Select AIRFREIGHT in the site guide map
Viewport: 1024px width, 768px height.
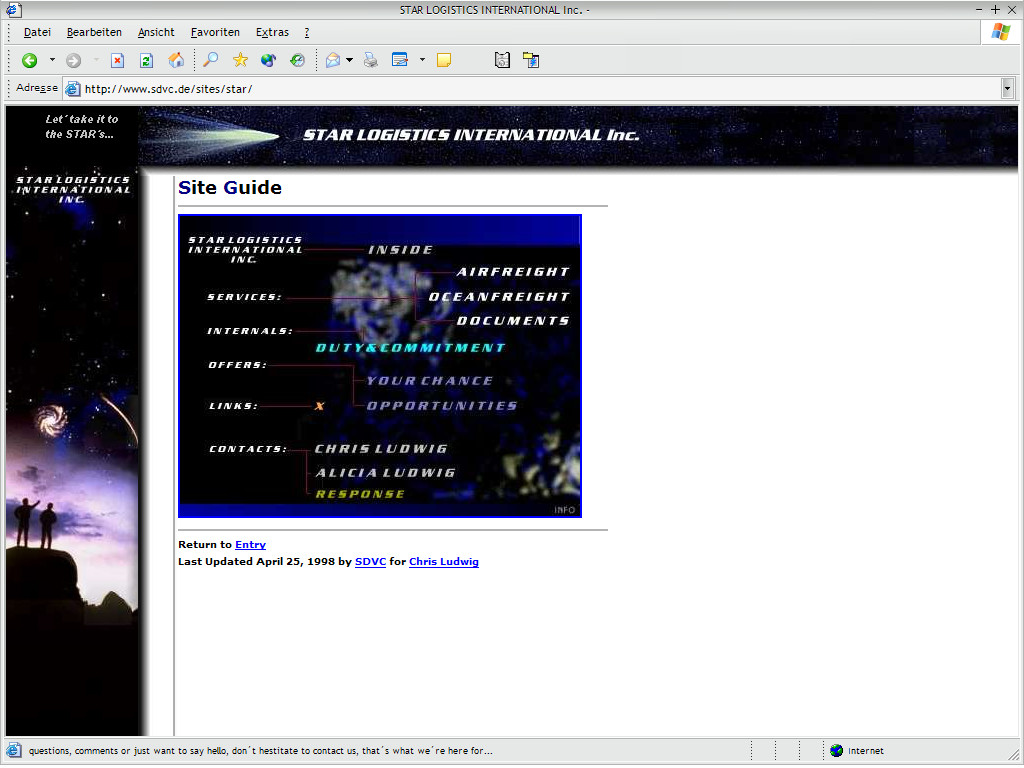(x=512, y=272)
